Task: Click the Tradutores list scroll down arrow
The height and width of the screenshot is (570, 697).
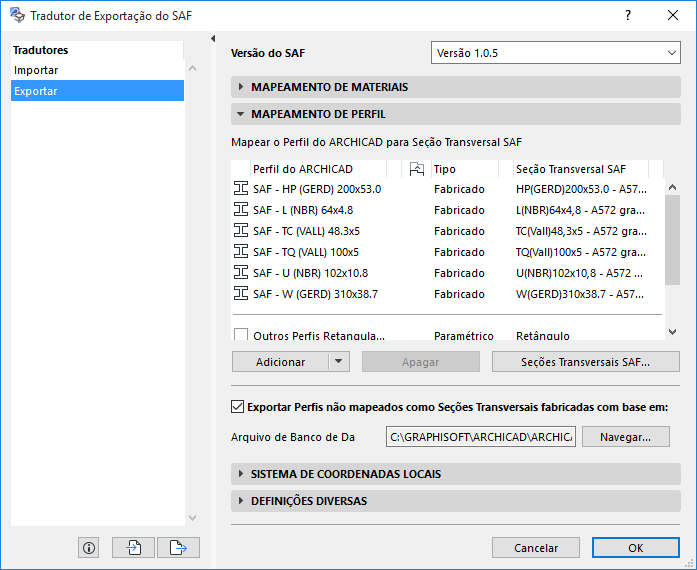Action: pyautogui.click(x=192, y=518)
